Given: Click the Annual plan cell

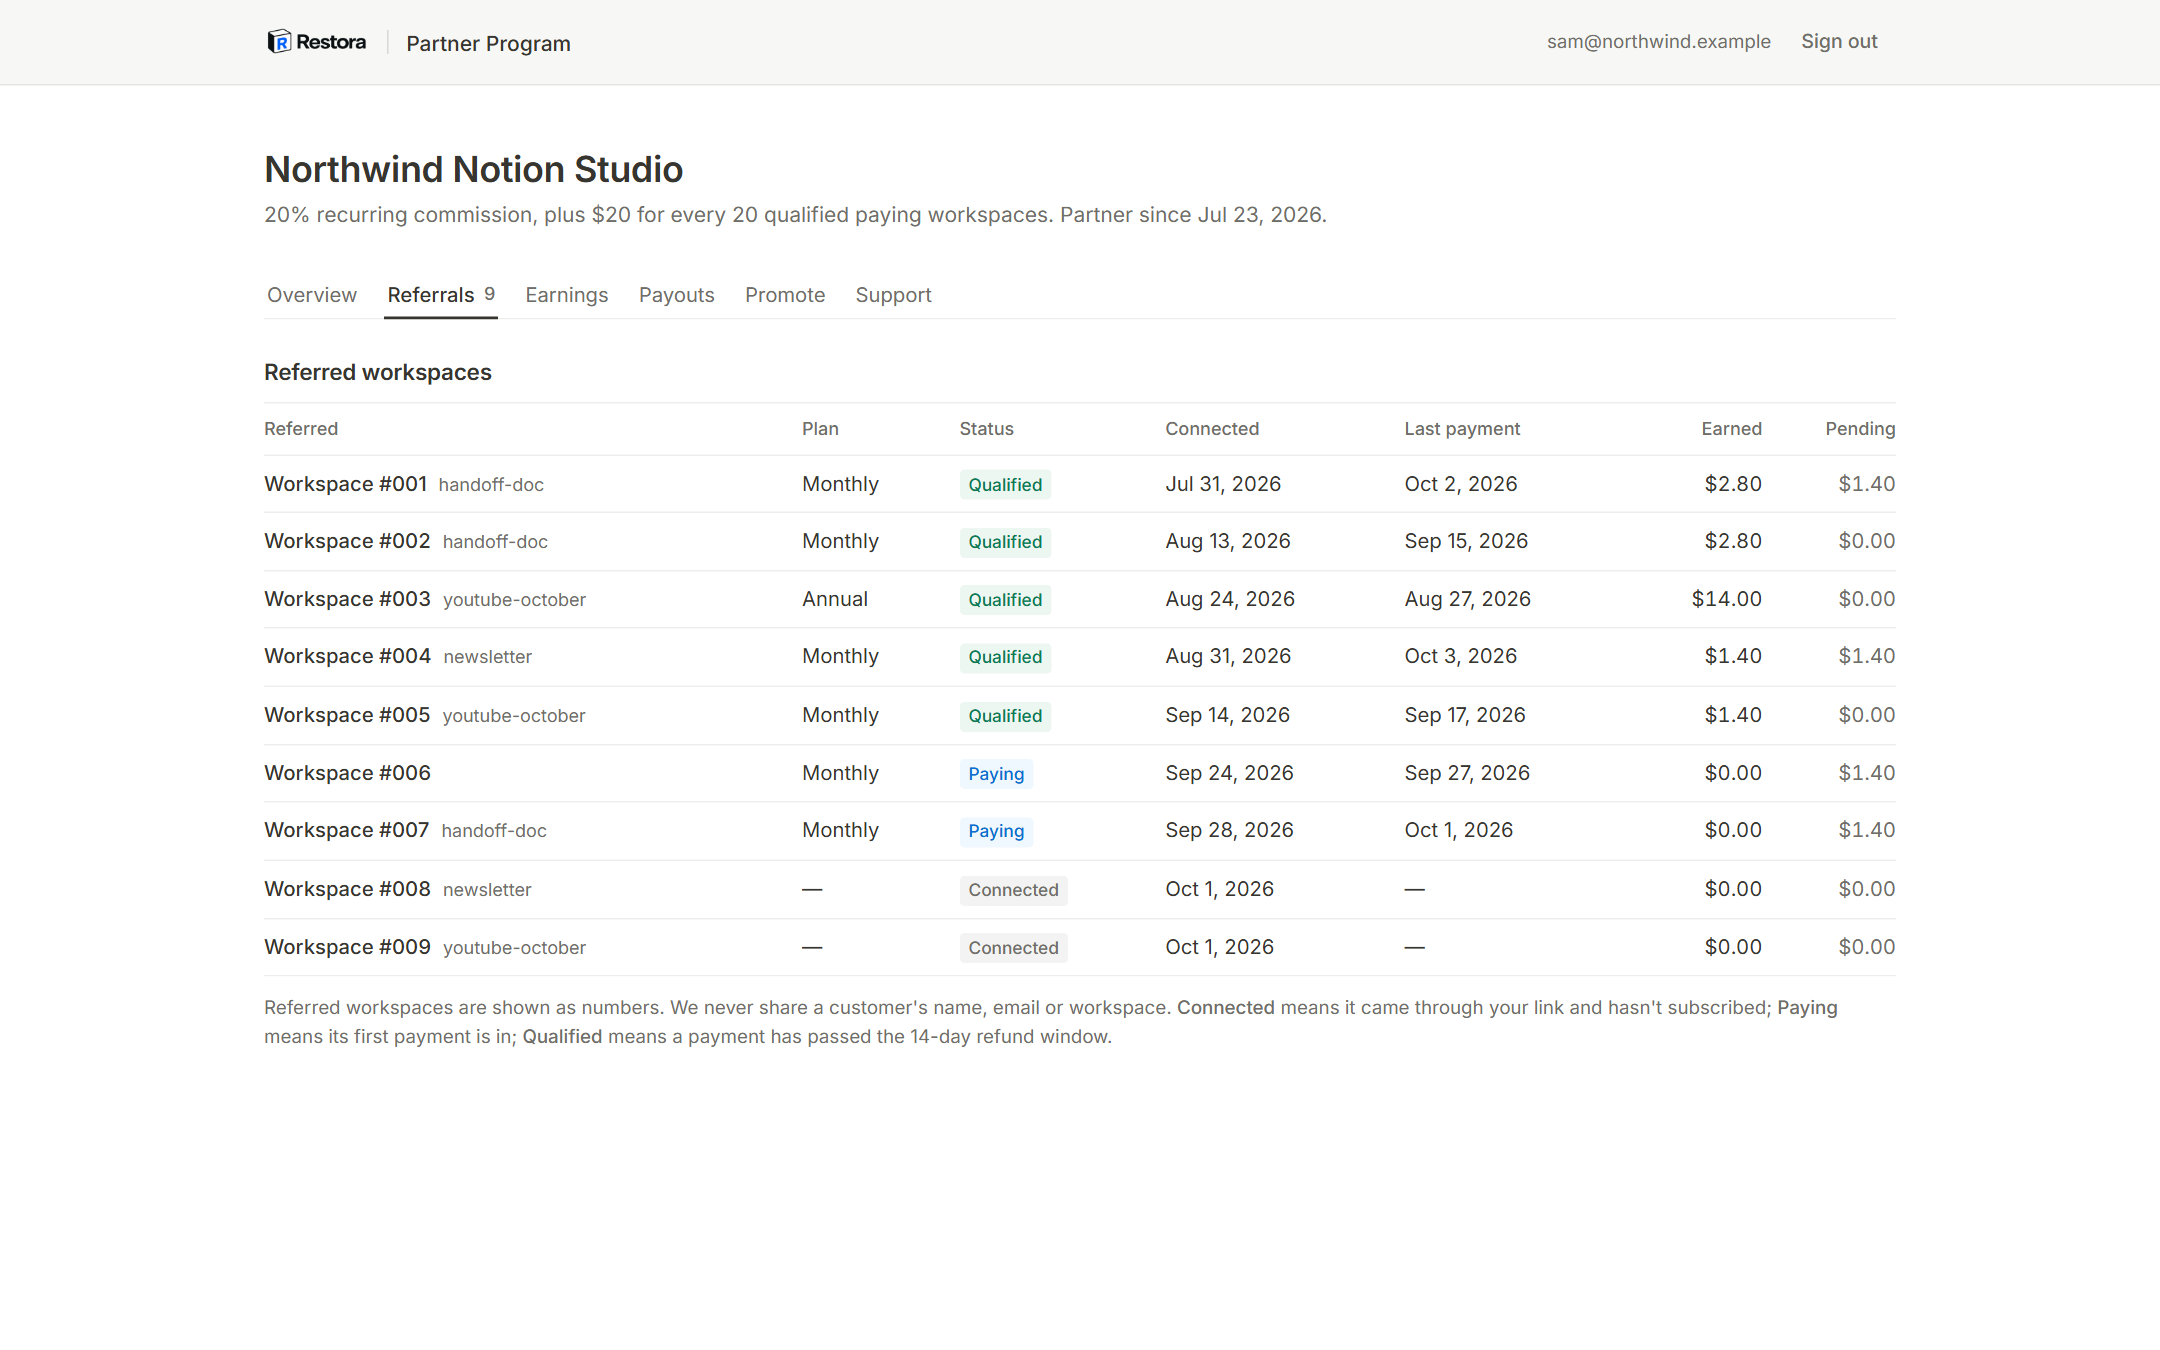Looking at the screenshot, I should 835,599.
